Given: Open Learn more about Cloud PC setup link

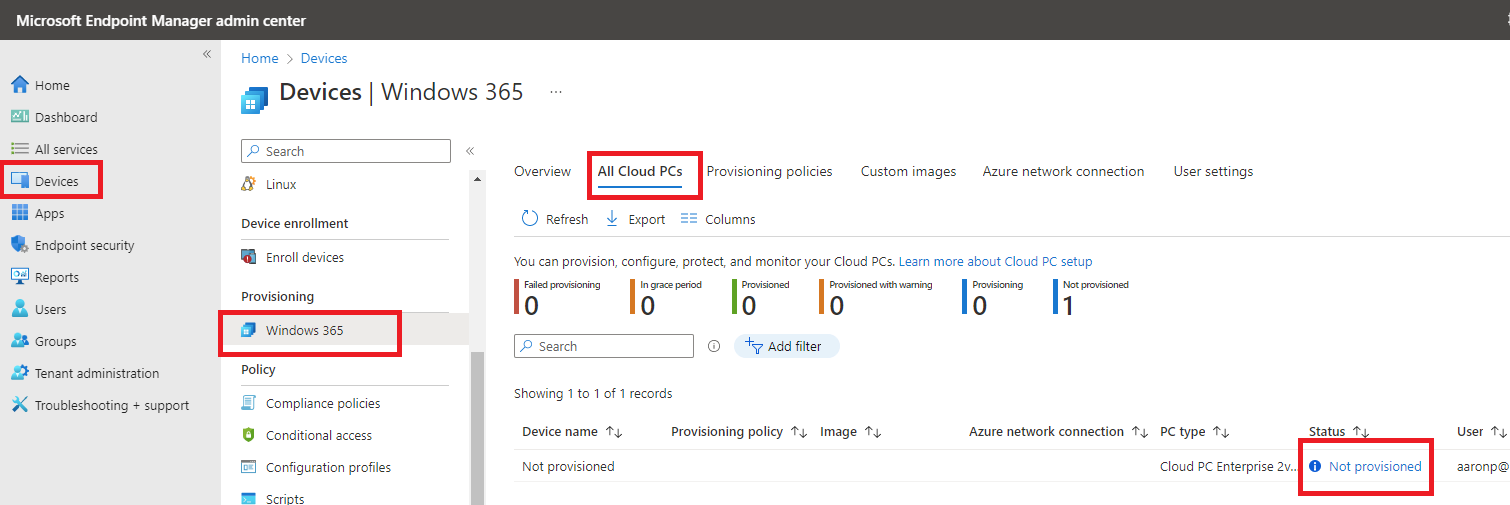Looking at the screenshot, I should tap(995, 261).
